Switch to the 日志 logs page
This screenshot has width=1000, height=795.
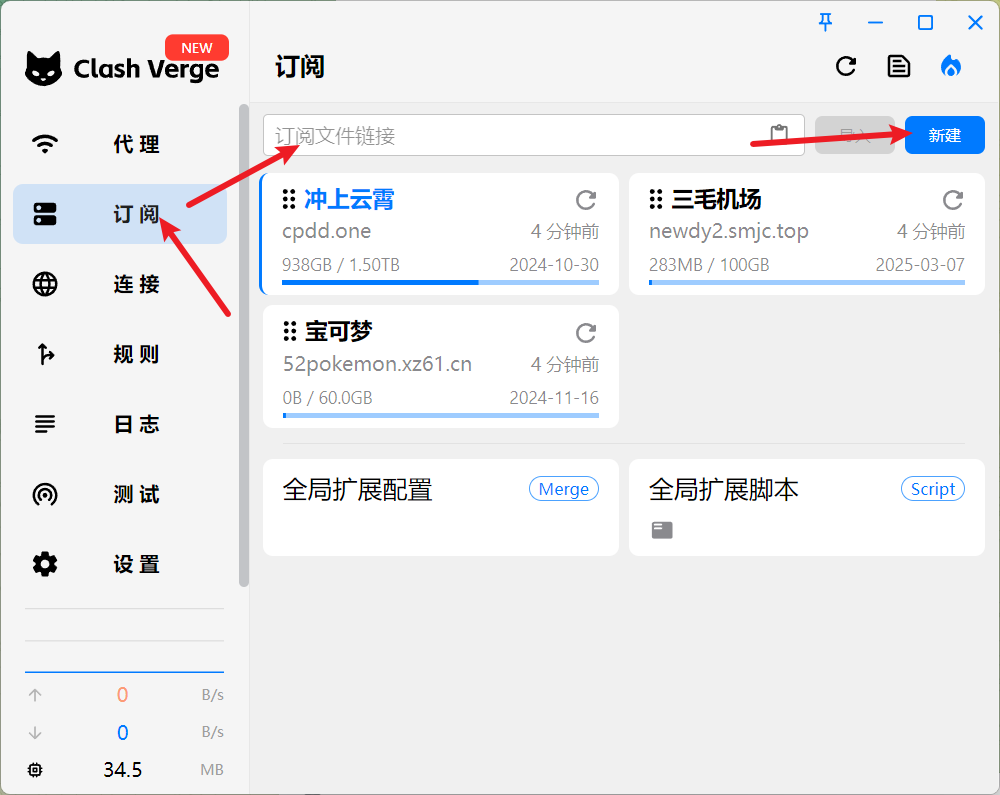[x=120, y=424]
